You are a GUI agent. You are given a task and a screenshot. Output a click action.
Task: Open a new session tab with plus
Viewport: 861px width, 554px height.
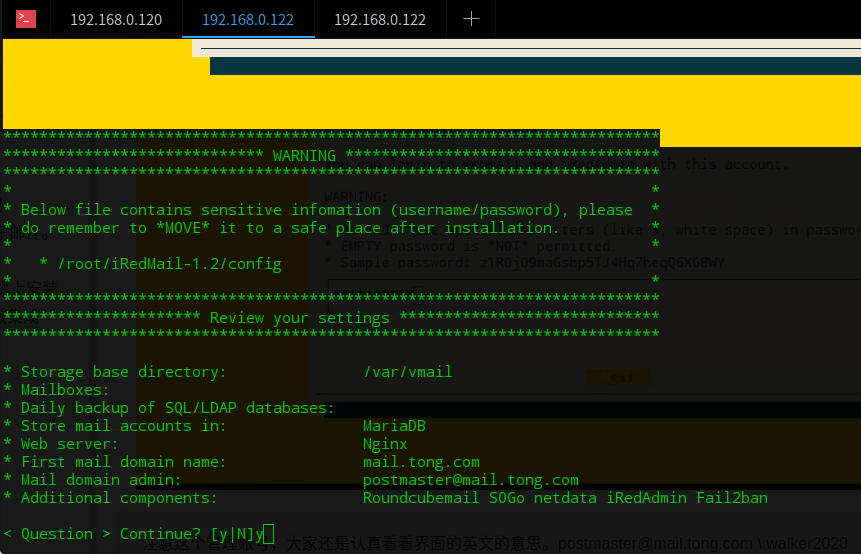(x=472, y=19)
